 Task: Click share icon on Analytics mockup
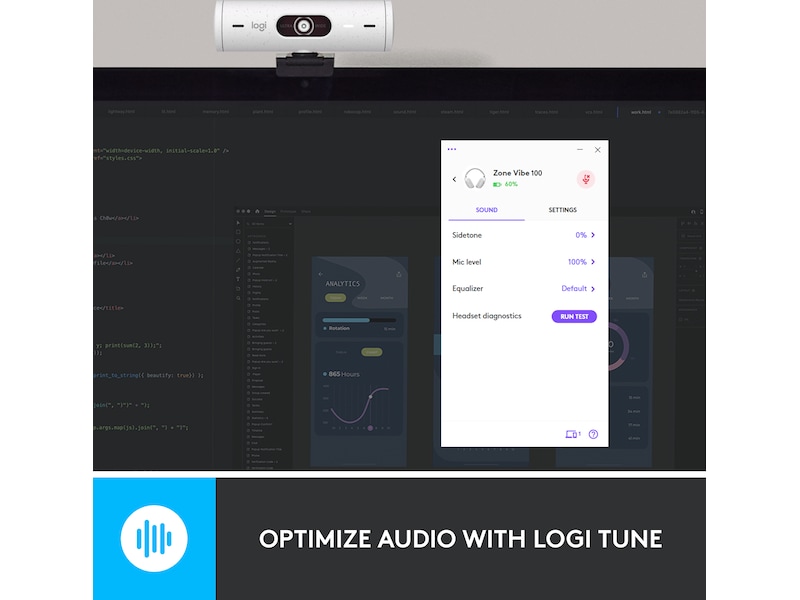[399, 273]
